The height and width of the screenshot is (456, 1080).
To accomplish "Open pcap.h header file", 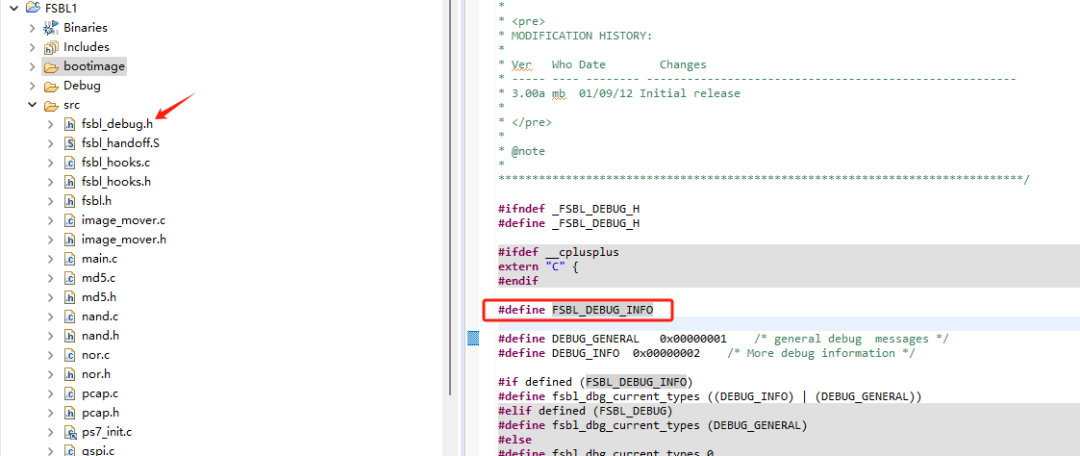I will pyautogui.click(x=100, y=412).
